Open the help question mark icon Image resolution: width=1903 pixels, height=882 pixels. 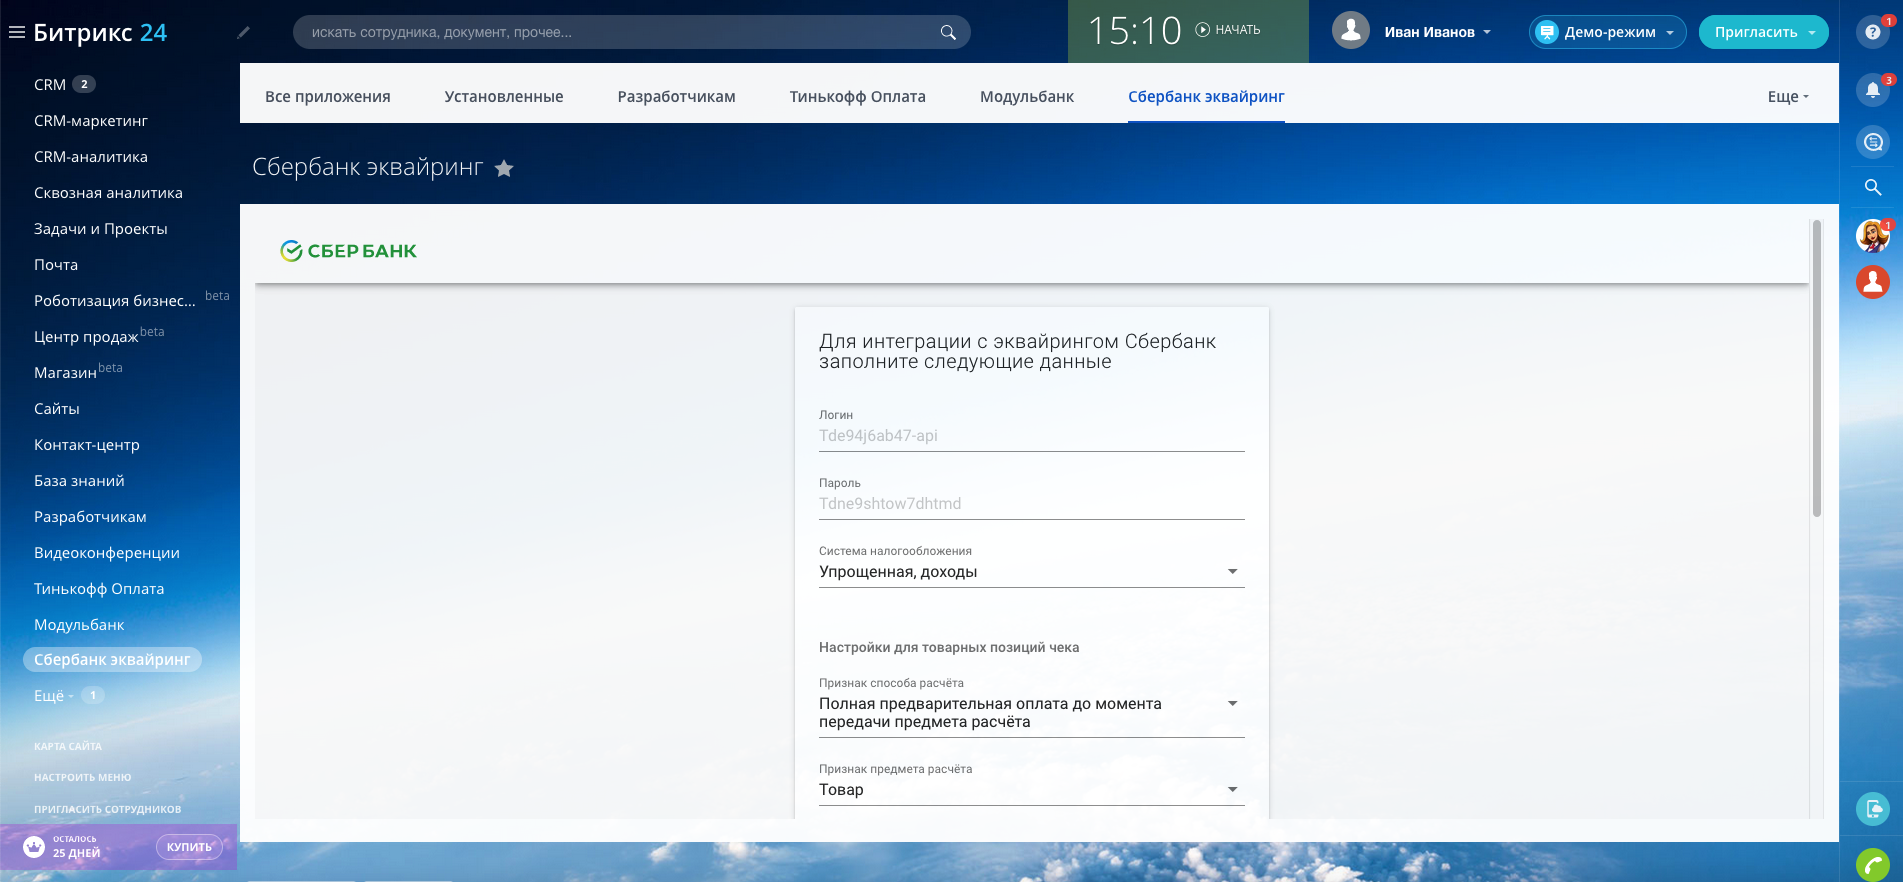pos(1872,32)
